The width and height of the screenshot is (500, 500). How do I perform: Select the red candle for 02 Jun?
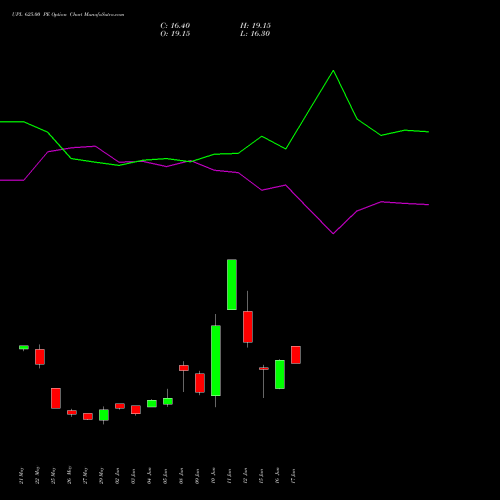[x=120, y=406]
